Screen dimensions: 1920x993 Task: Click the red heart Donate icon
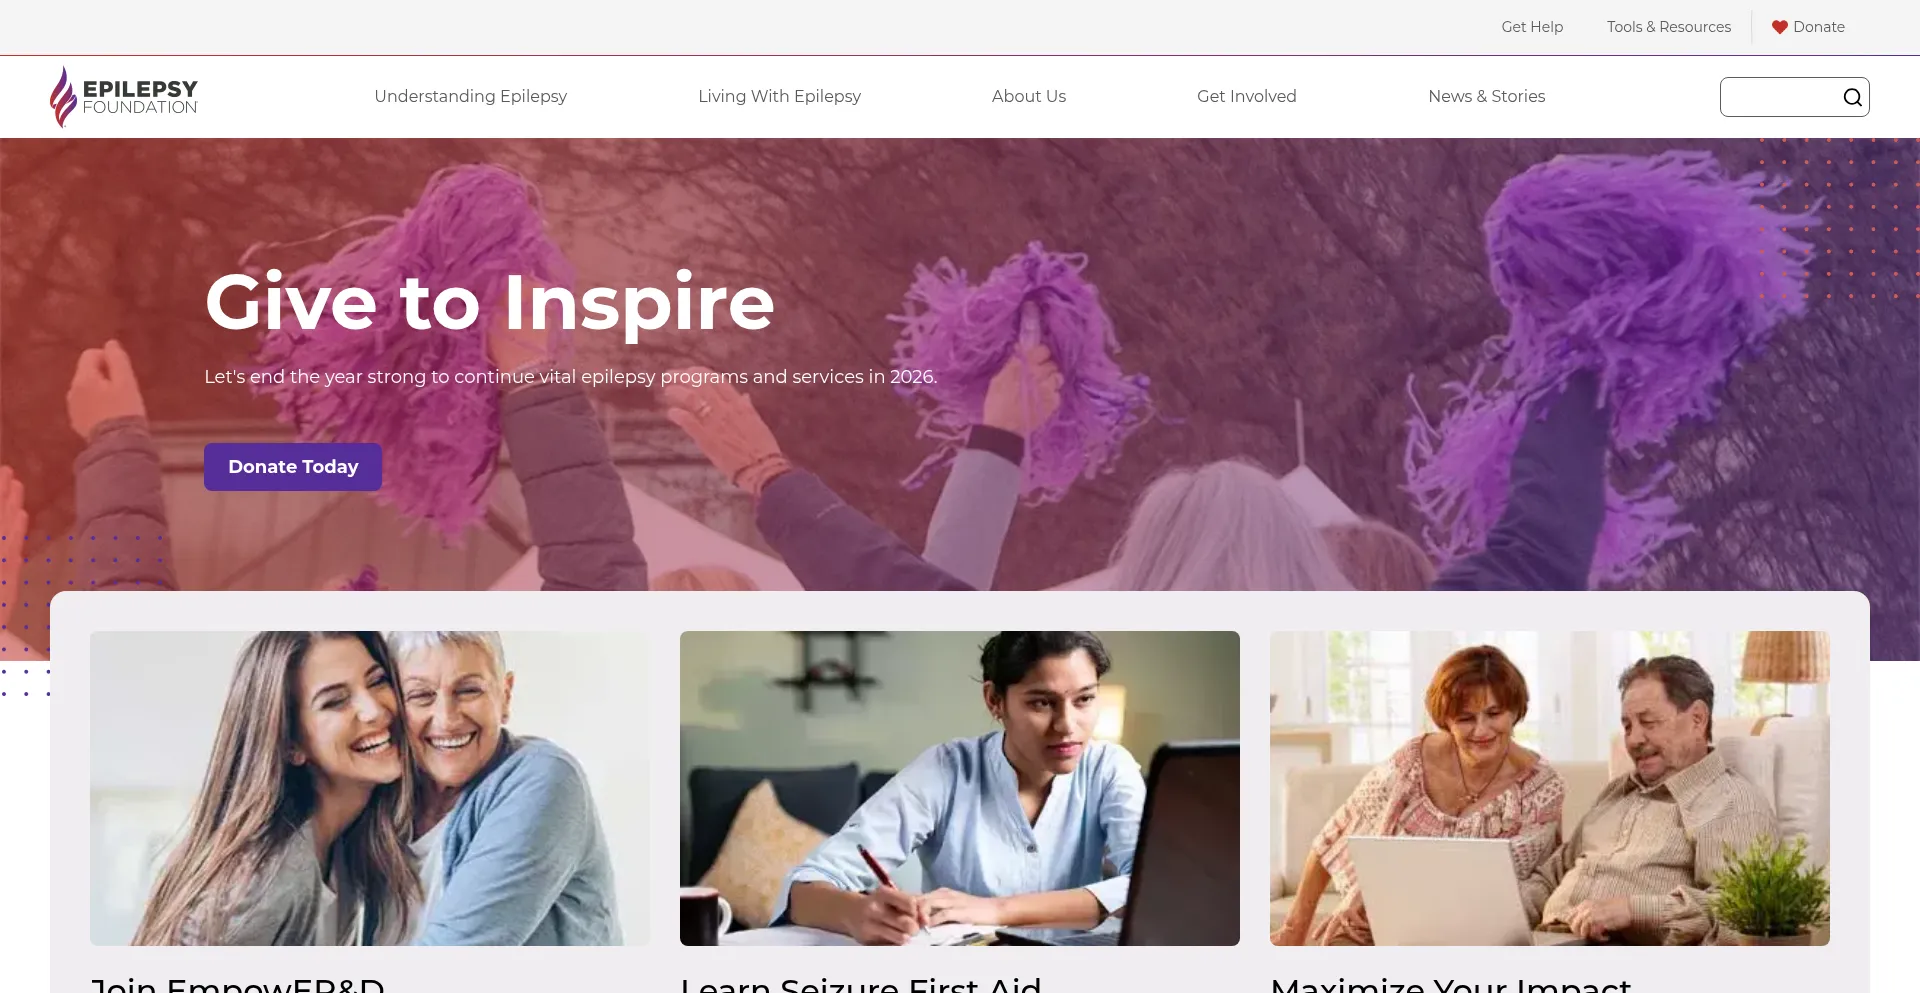point(1780,27)
